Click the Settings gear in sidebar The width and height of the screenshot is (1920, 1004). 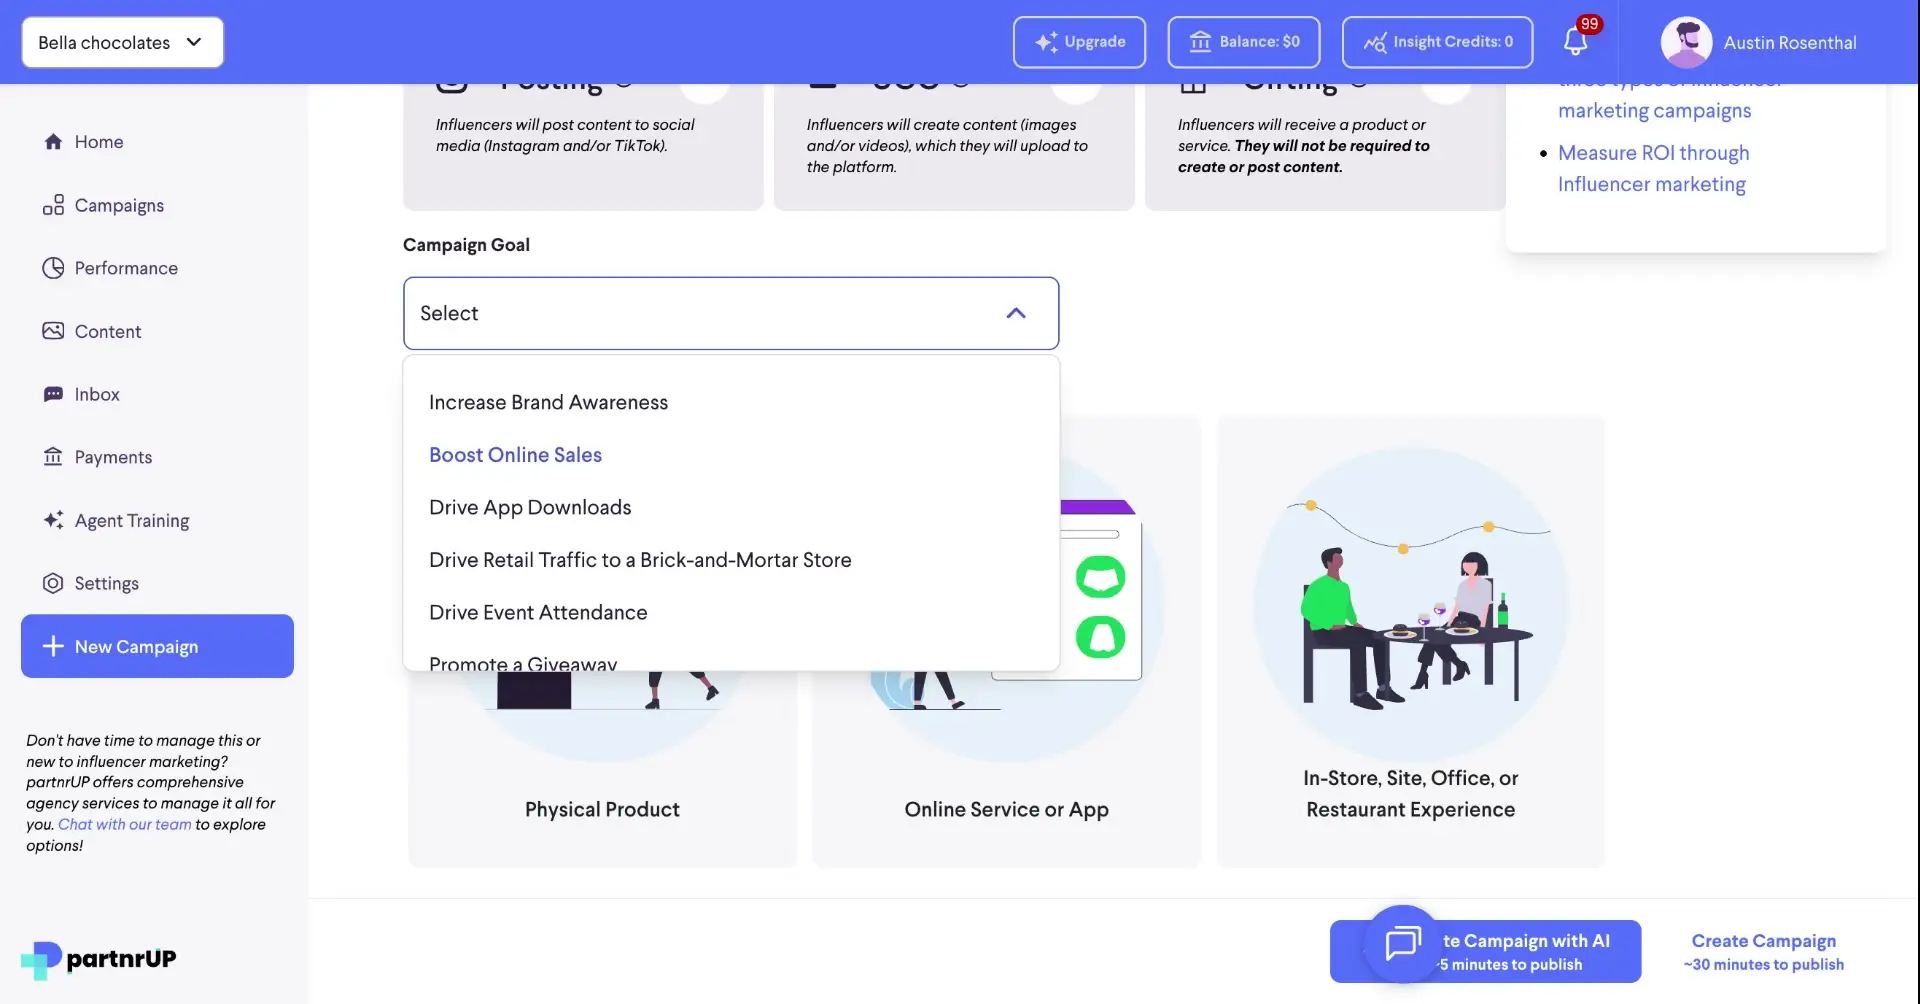click(53, 583)
